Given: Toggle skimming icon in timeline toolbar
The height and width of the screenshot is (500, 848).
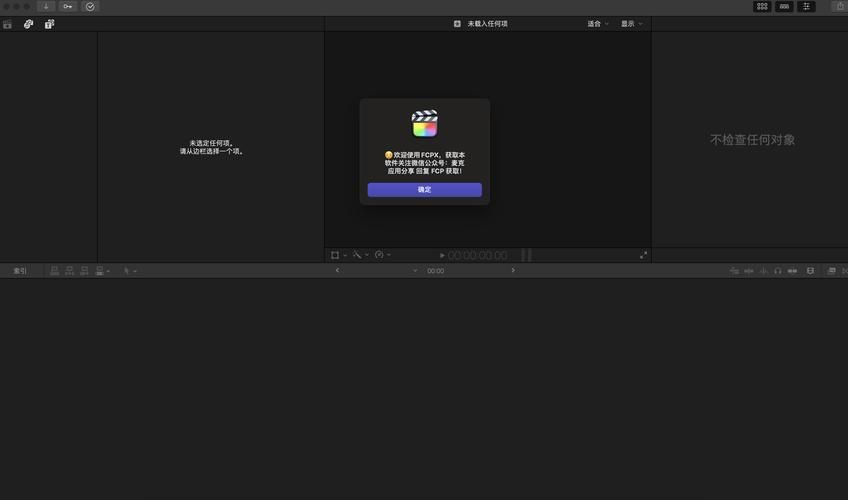Looking at the screenshot, I should click(x=748, y=271).
